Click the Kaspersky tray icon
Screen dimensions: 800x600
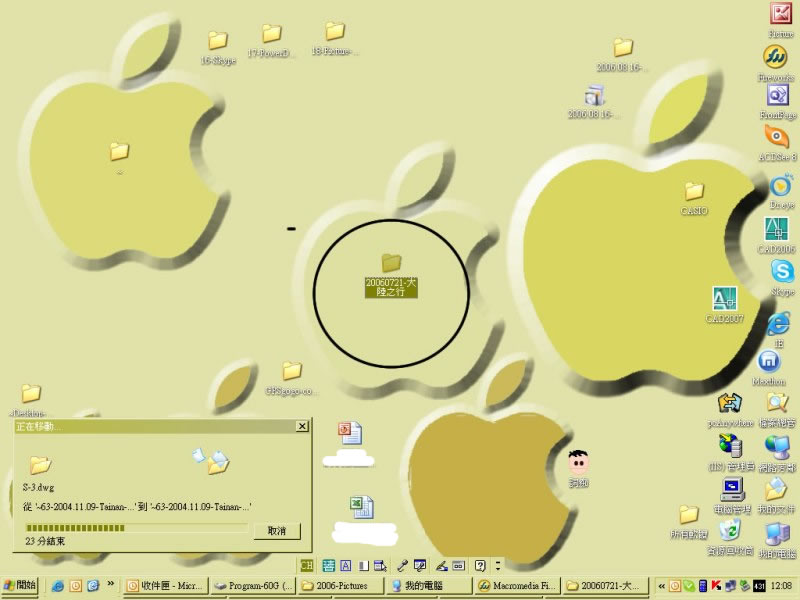716,586
